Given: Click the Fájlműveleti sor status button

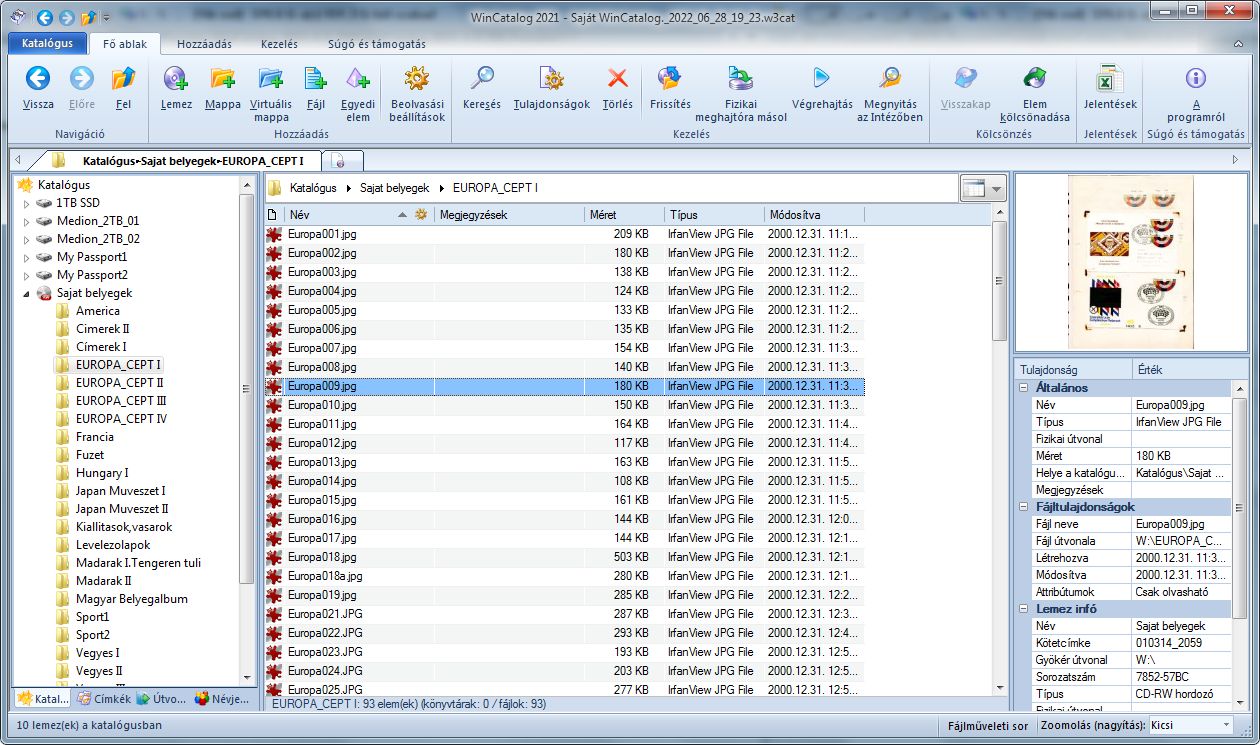Looking at the screenshot, I should point(988,725).
